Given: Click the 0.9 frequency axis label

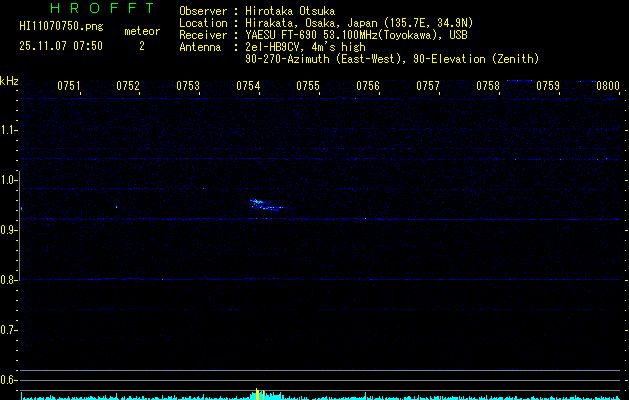Looking at the screenshot, I should 9,230.
